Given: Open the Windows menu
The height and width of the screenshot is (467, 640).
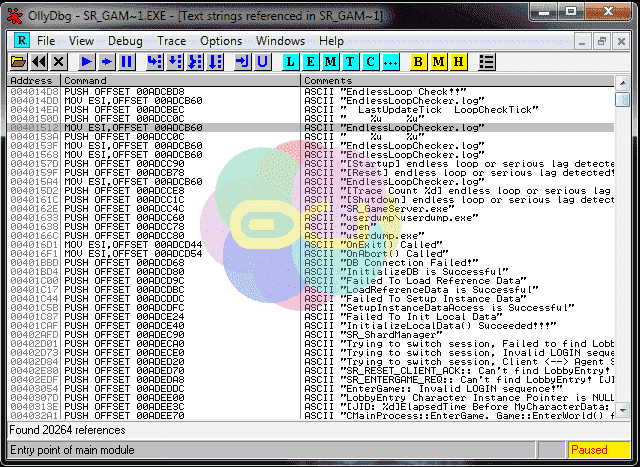Looking at the screenshot, I should (280, 41).
